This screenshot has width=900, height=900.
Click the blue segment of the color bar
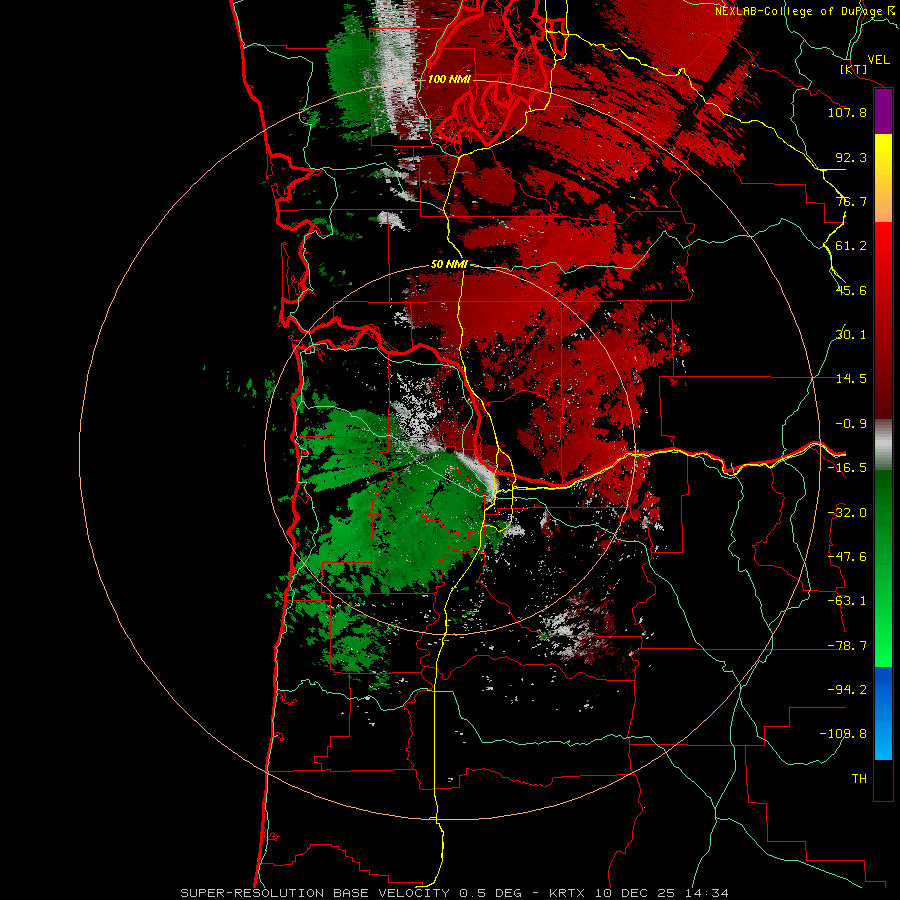pos(883,713)
